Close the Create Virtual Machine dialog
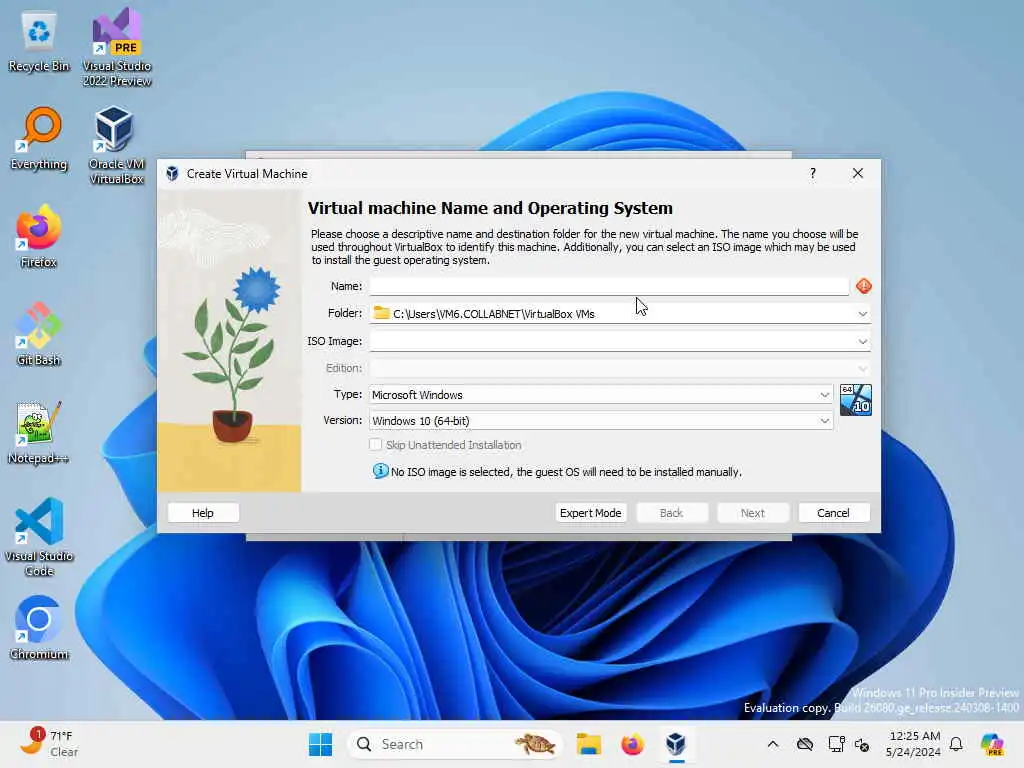The image size is (1024, 768). [857, 173]
